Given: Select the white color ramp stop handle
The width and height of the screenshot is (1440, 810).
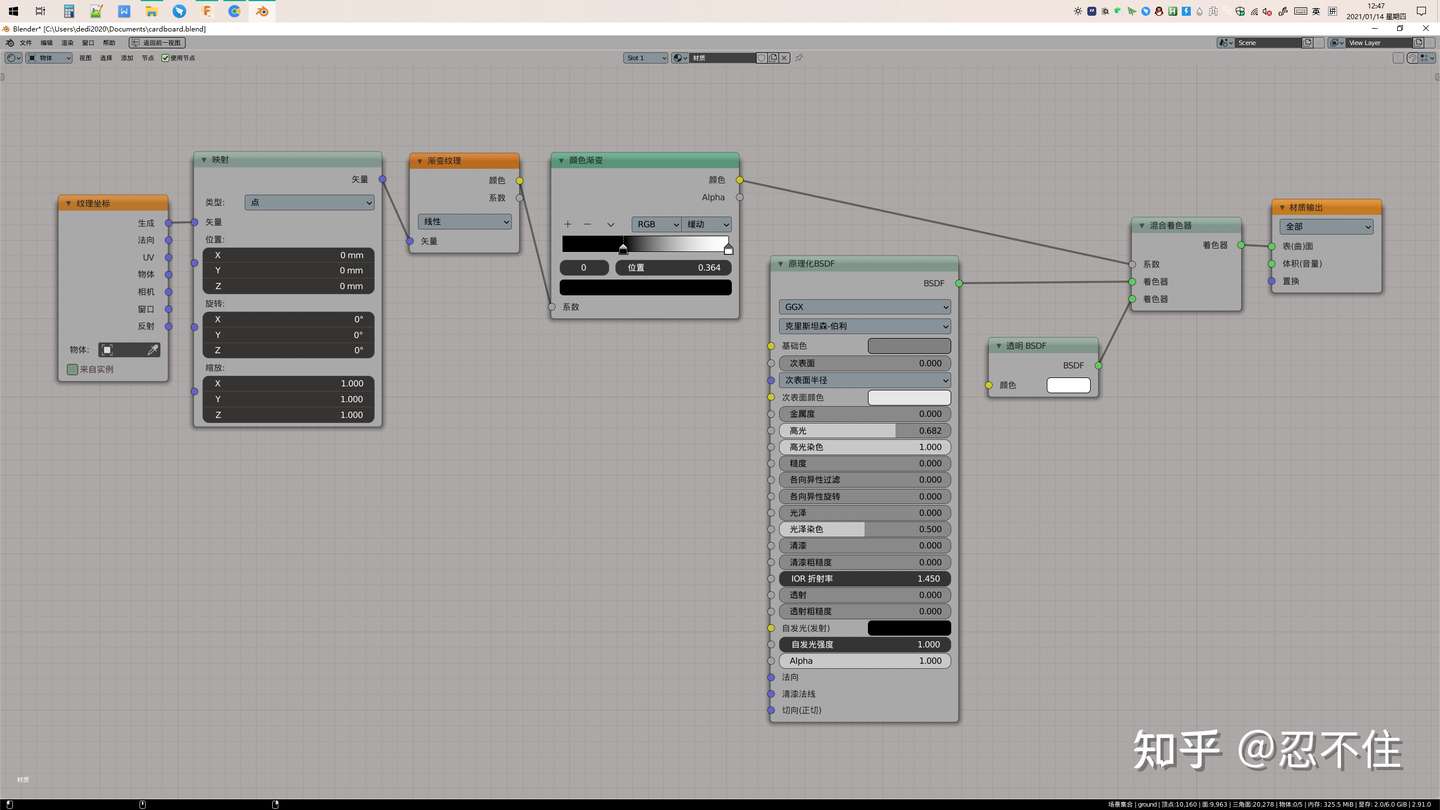Looking at the screenshot, I should pyautogui.click(x=728, y=248).
